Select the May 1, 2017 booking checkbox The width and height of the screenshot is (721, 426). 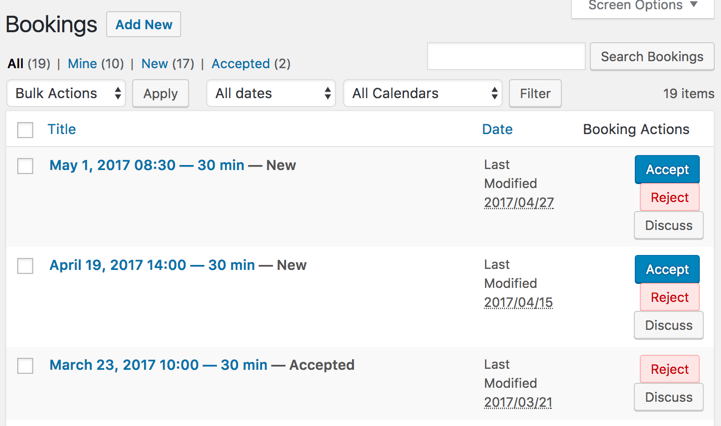click(25, 166)
